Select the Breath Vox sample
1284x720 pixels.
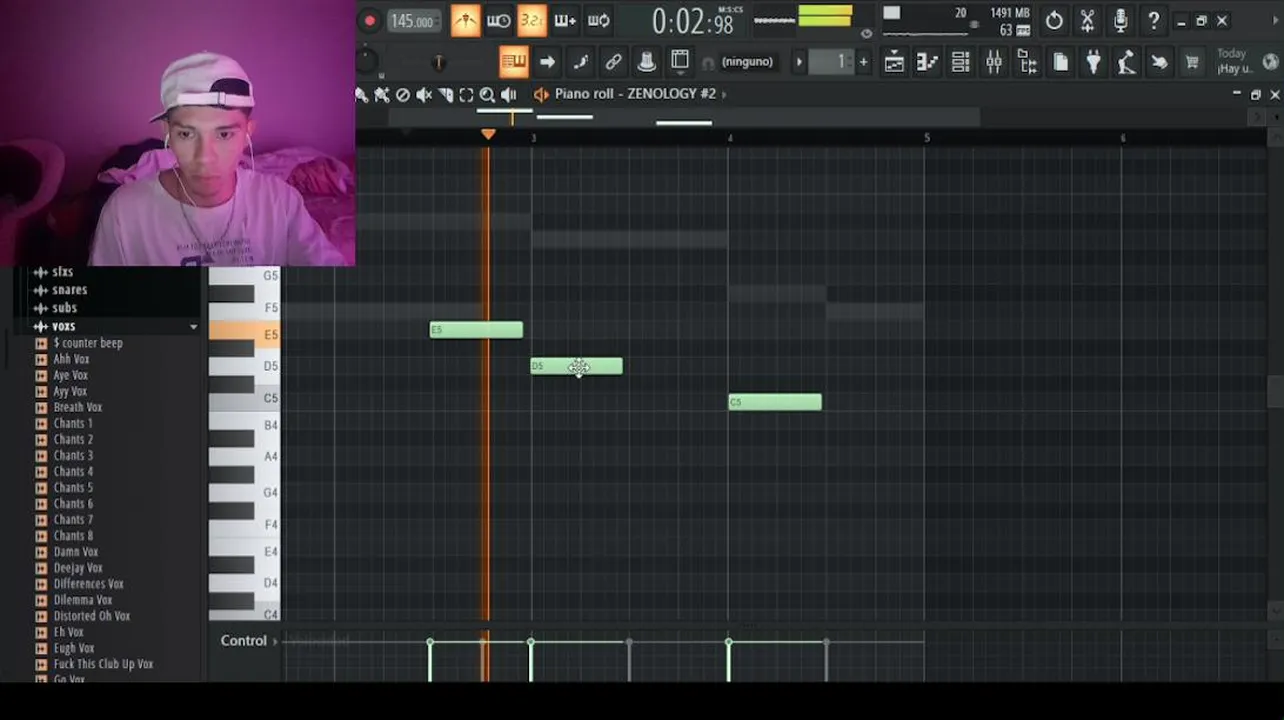tap(78, 407)
